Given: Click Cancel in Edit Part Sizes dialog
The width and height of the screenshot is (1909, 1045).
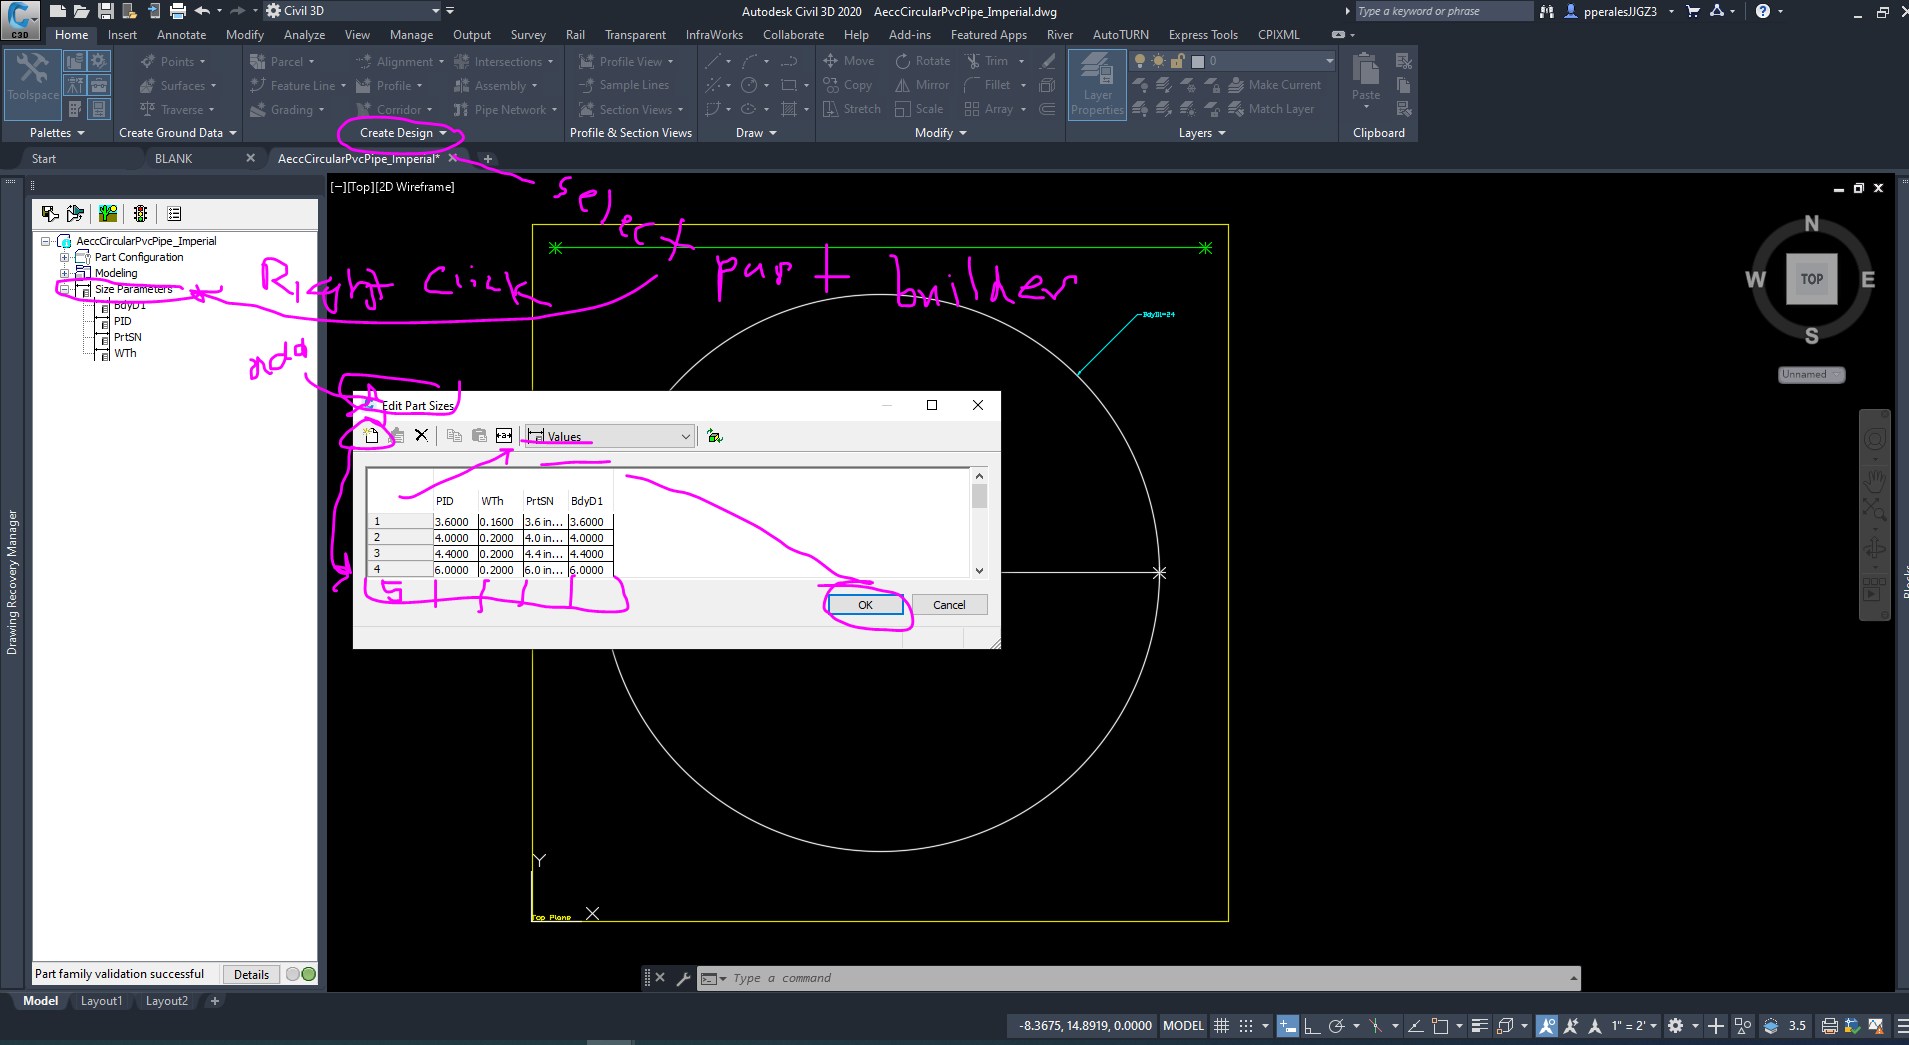Looking at the screenshot, I should tap(949, 605).
